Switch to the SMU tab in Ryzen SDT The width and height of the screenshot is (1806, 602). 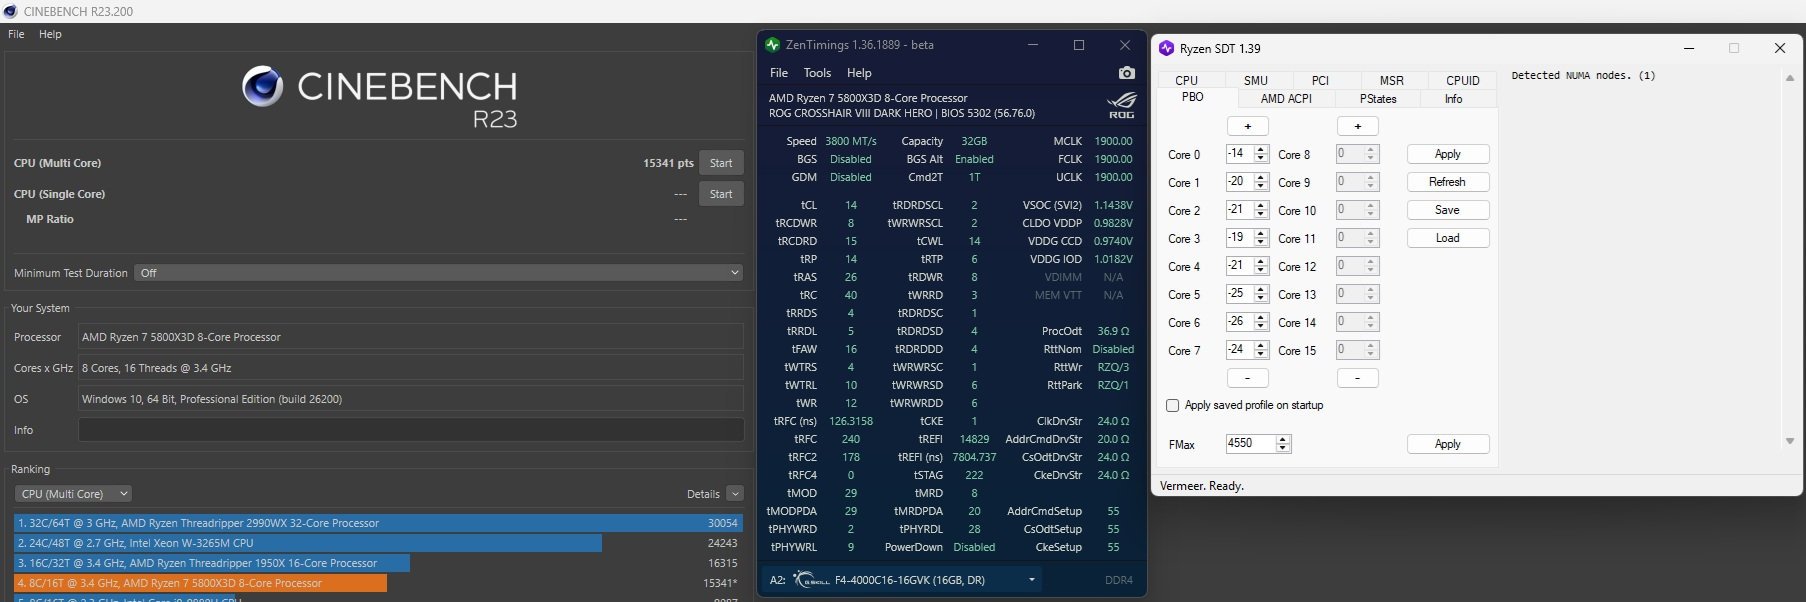(x=1256, y=81)
